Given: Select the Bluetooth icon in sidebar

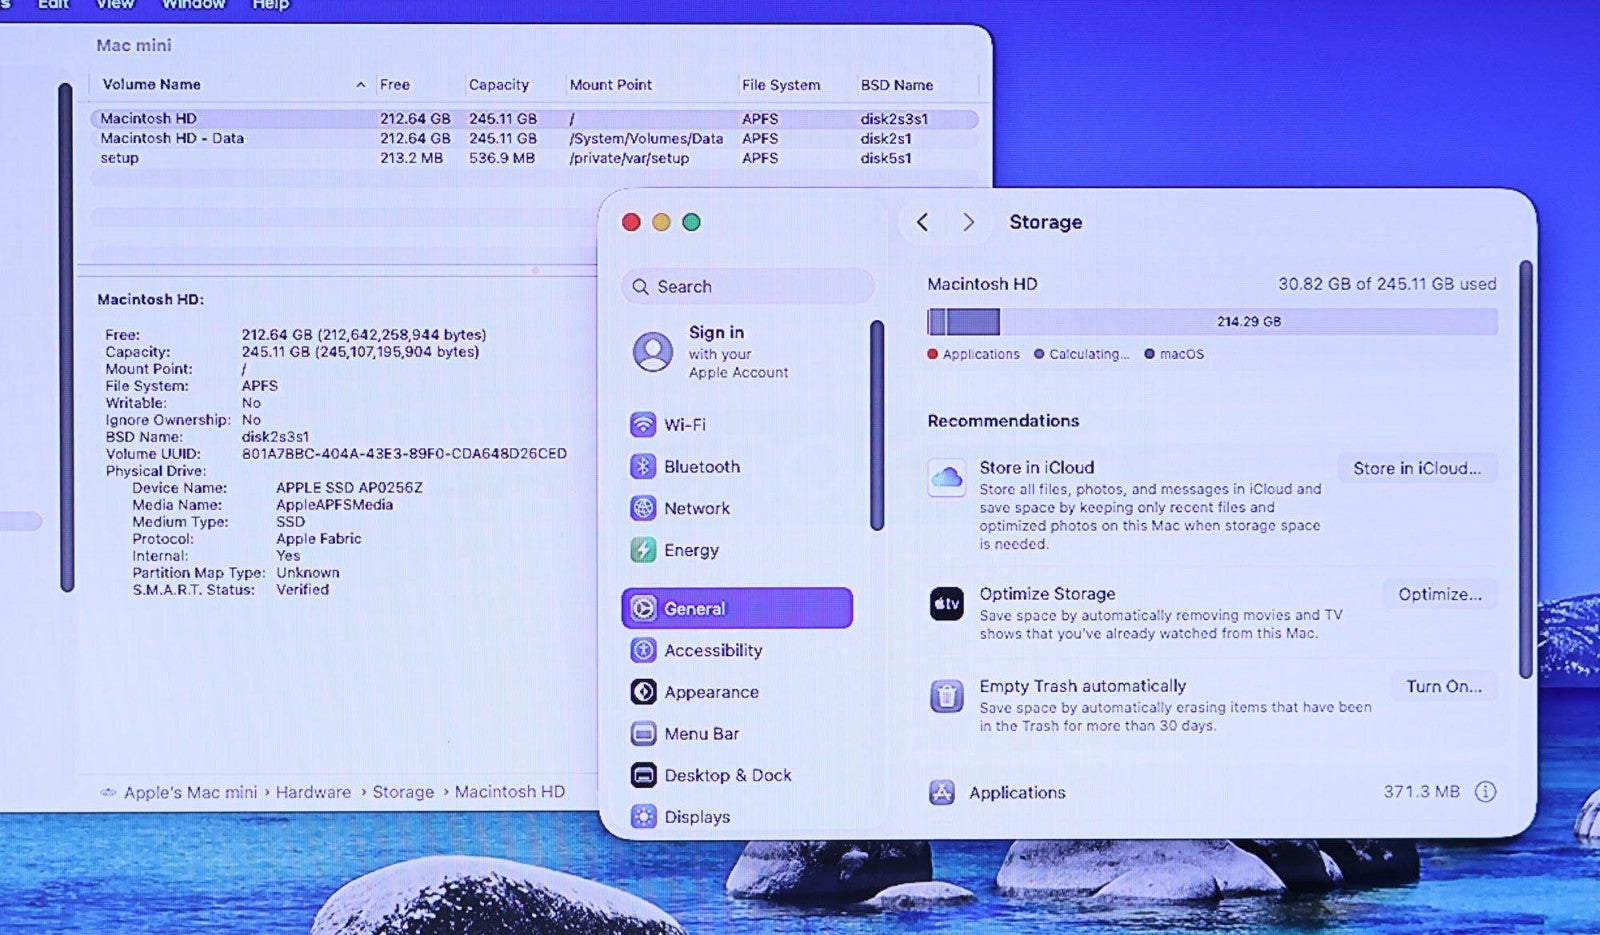Looking at the screenshot, I should click(x=643, y=467).
